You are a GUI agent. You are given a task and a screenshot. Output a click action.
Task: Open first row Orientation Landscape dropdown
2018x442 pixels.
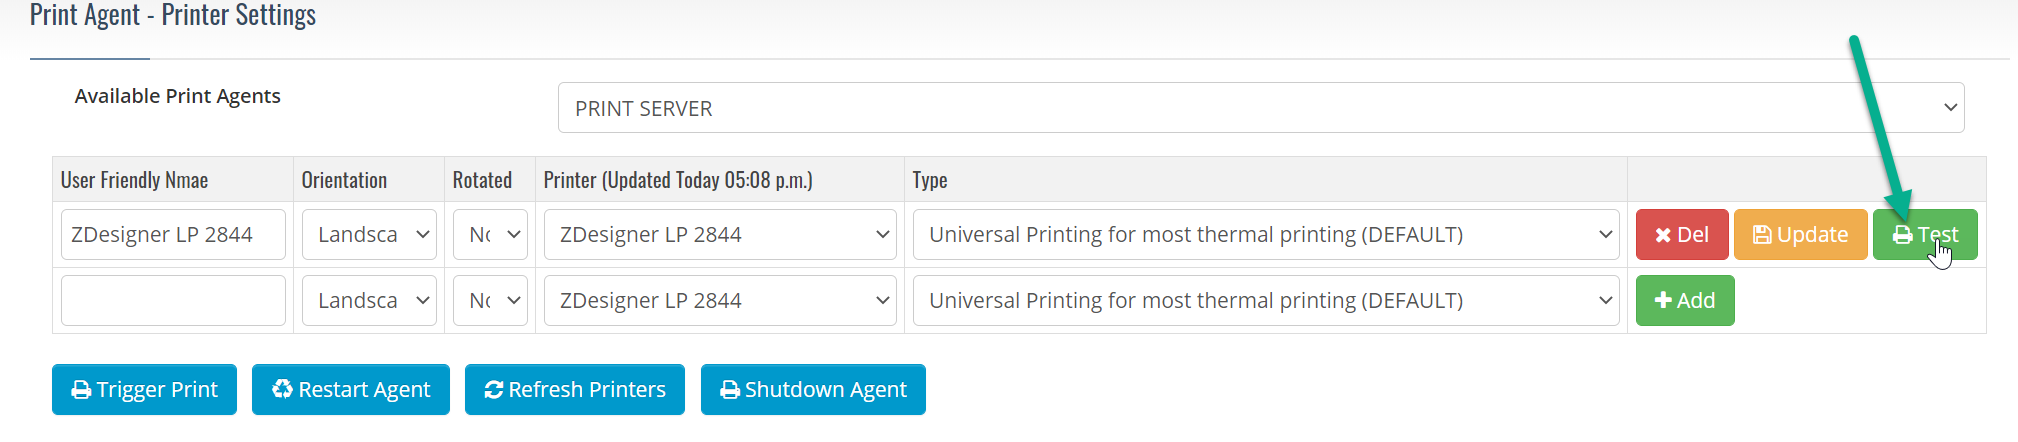[x=369, y=235]
